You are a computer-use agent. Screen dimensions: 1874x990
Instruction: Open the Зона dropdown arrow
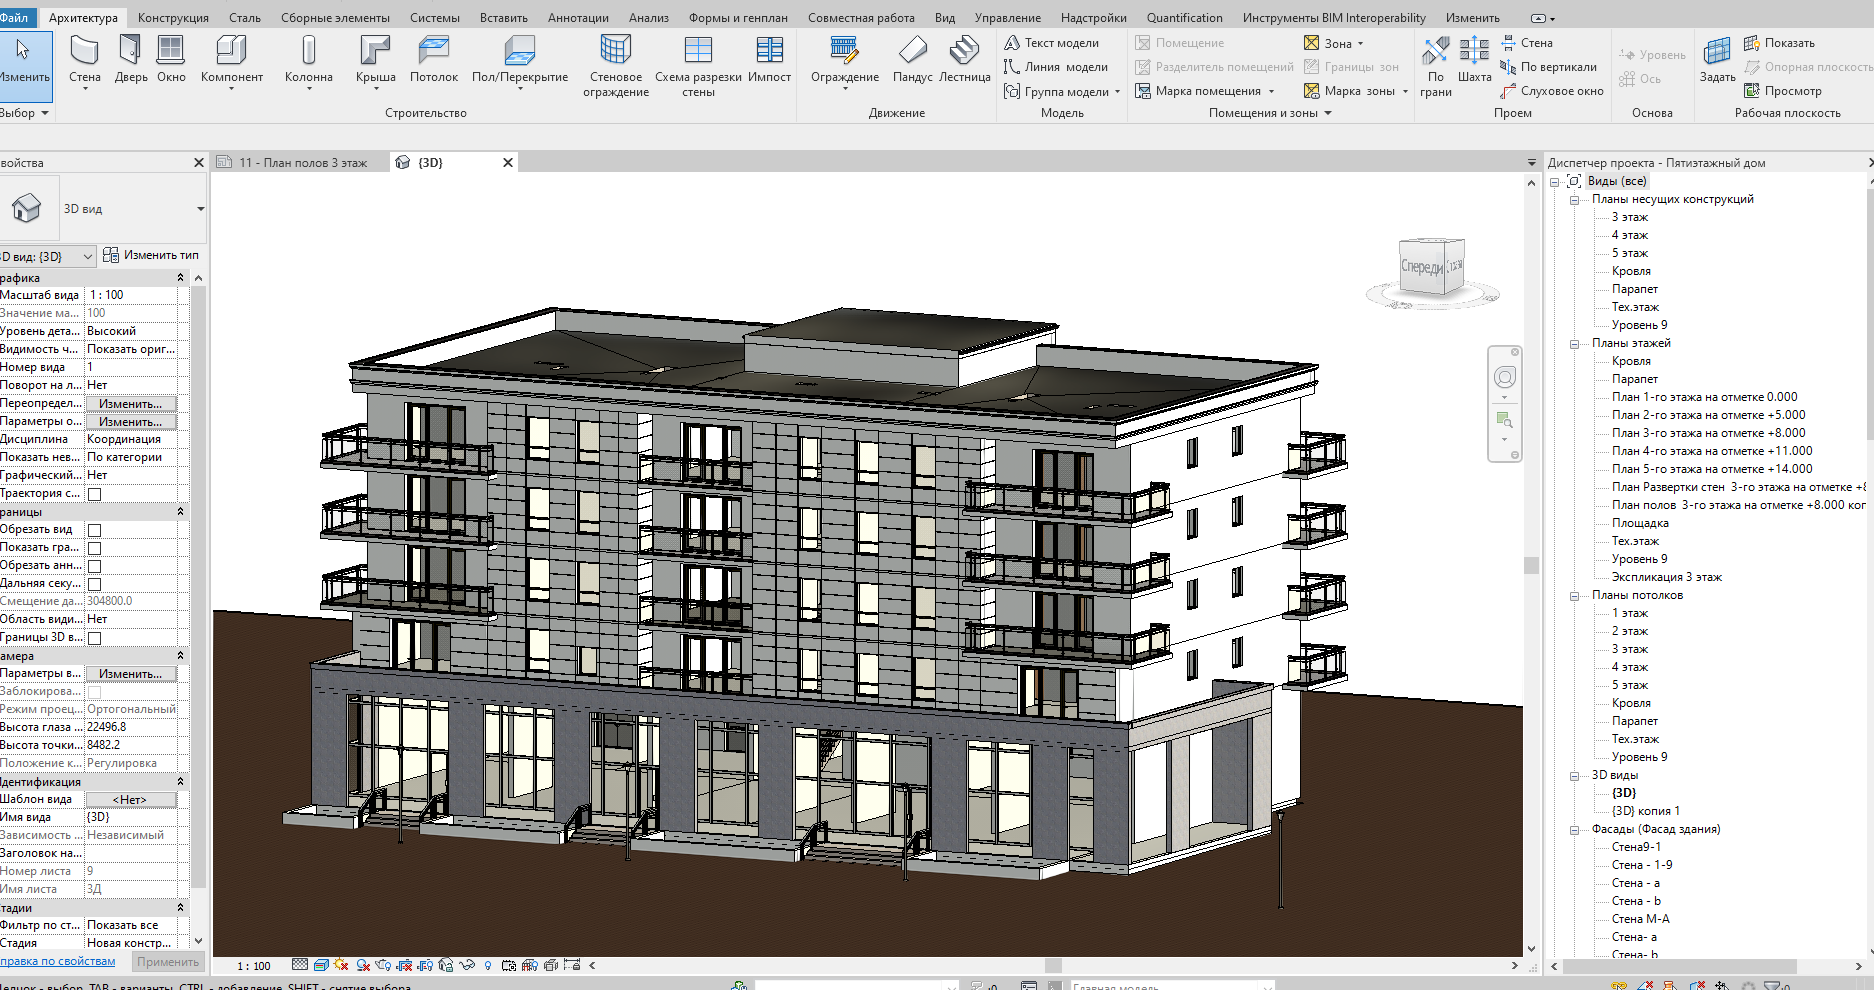coord(1360,44)
